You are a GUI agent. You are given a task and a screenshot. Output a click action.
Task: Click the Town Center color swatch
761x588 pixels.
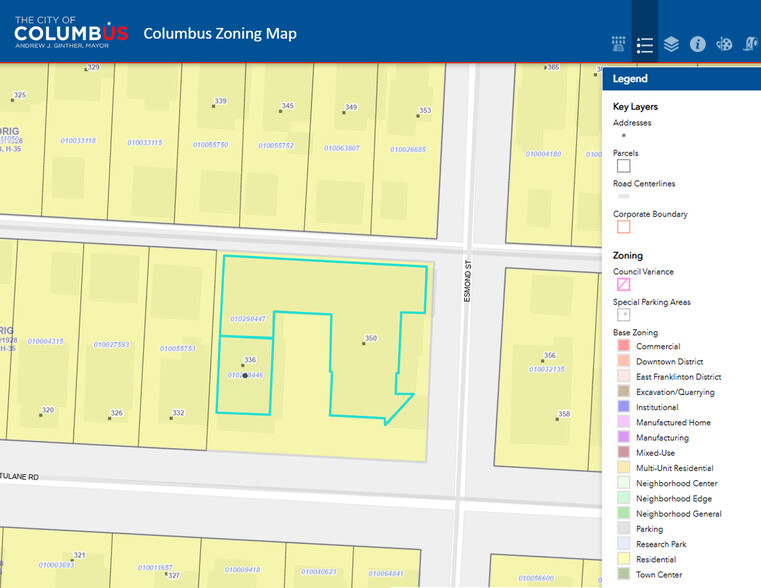pyautogui.click(x=624, y=574)
